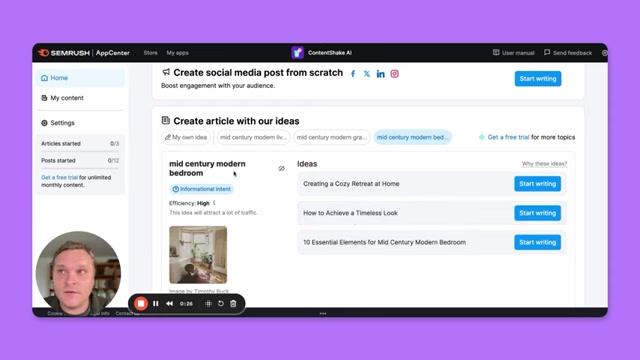The height and width of the screenshot is (360, 640).
Task: Click the ContentShake AI app icon
Action: click(298, 52)
